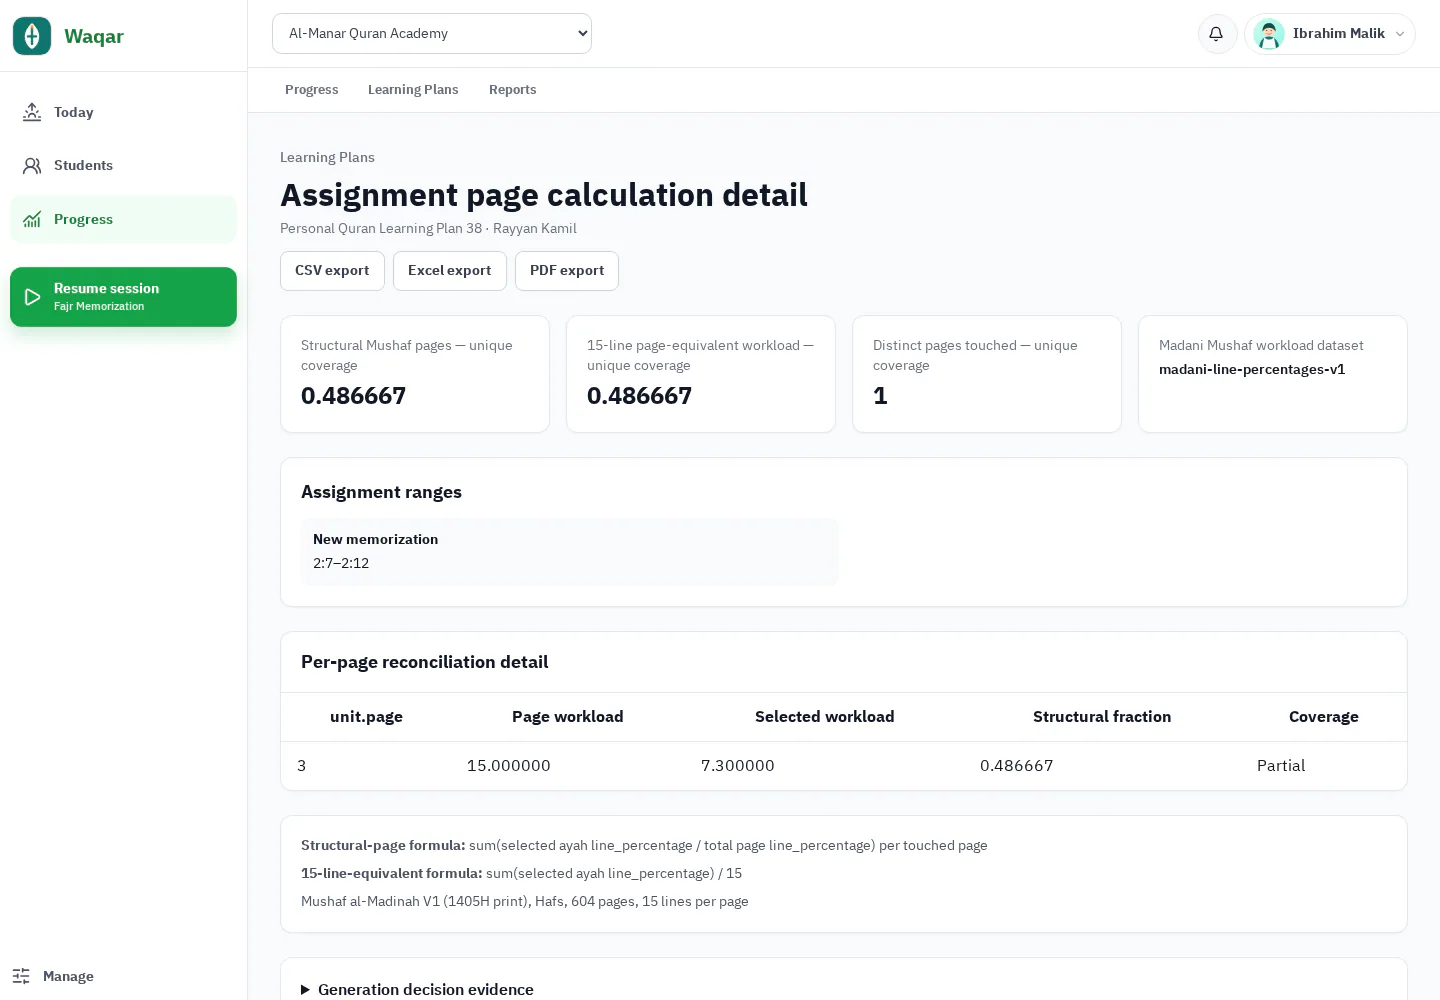
Task: Click the Resume session Fajr Memorization button
Action: click(123, 297)
